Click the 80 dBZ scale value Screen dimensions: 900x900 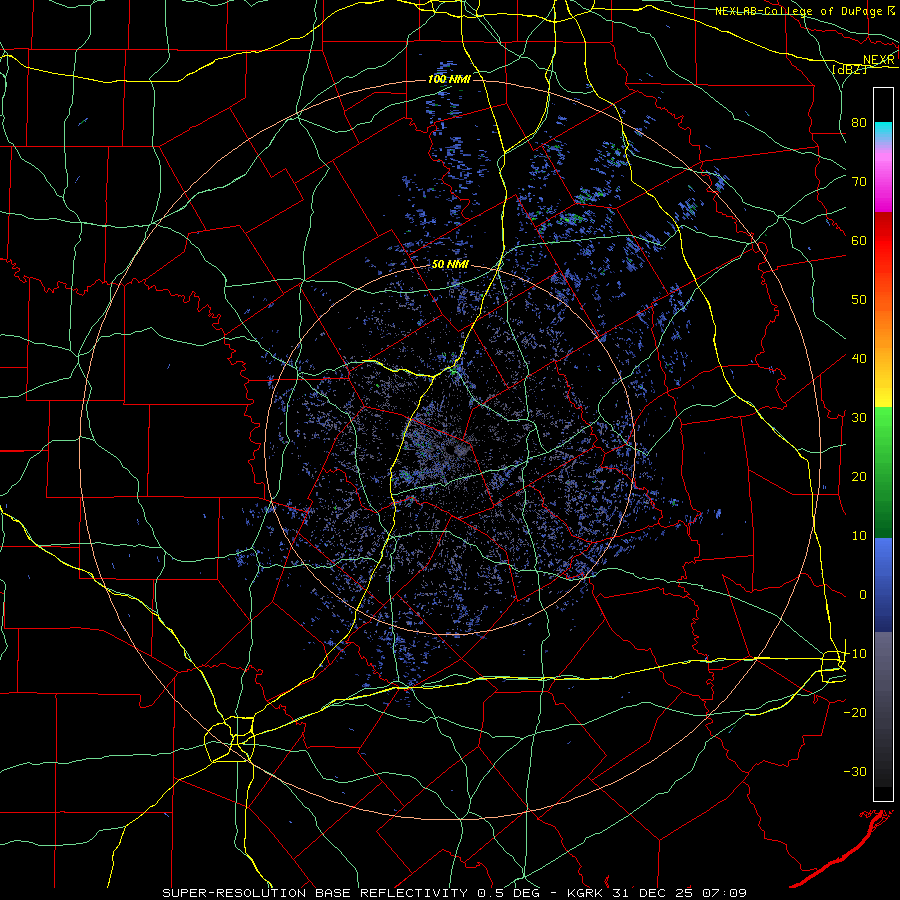859,122
